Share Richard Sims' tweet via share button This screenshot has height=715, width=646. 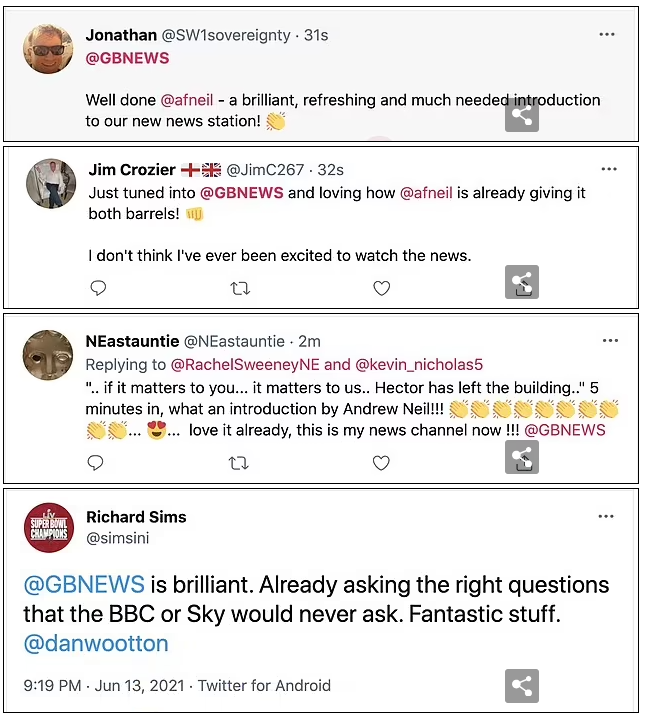point(521,686)
